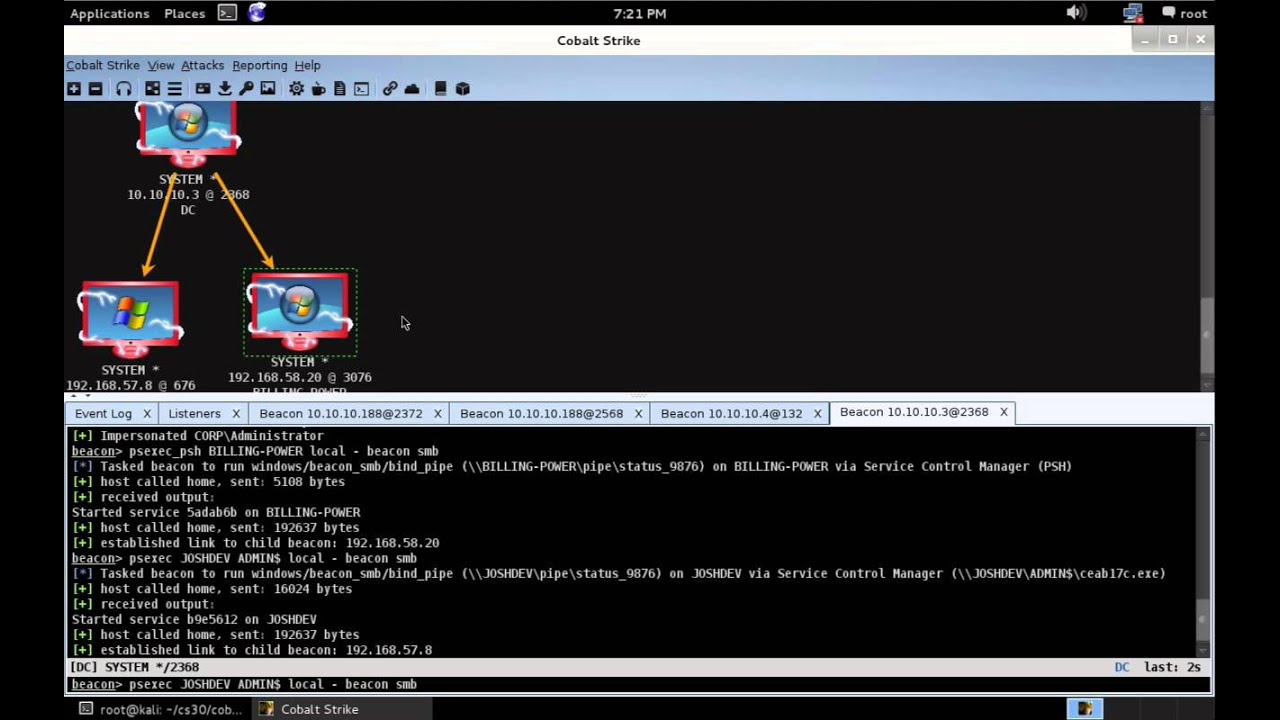Click the gear Windows executable generator icon
Viewport: 1280px width, 720px height.
(297, 89)
